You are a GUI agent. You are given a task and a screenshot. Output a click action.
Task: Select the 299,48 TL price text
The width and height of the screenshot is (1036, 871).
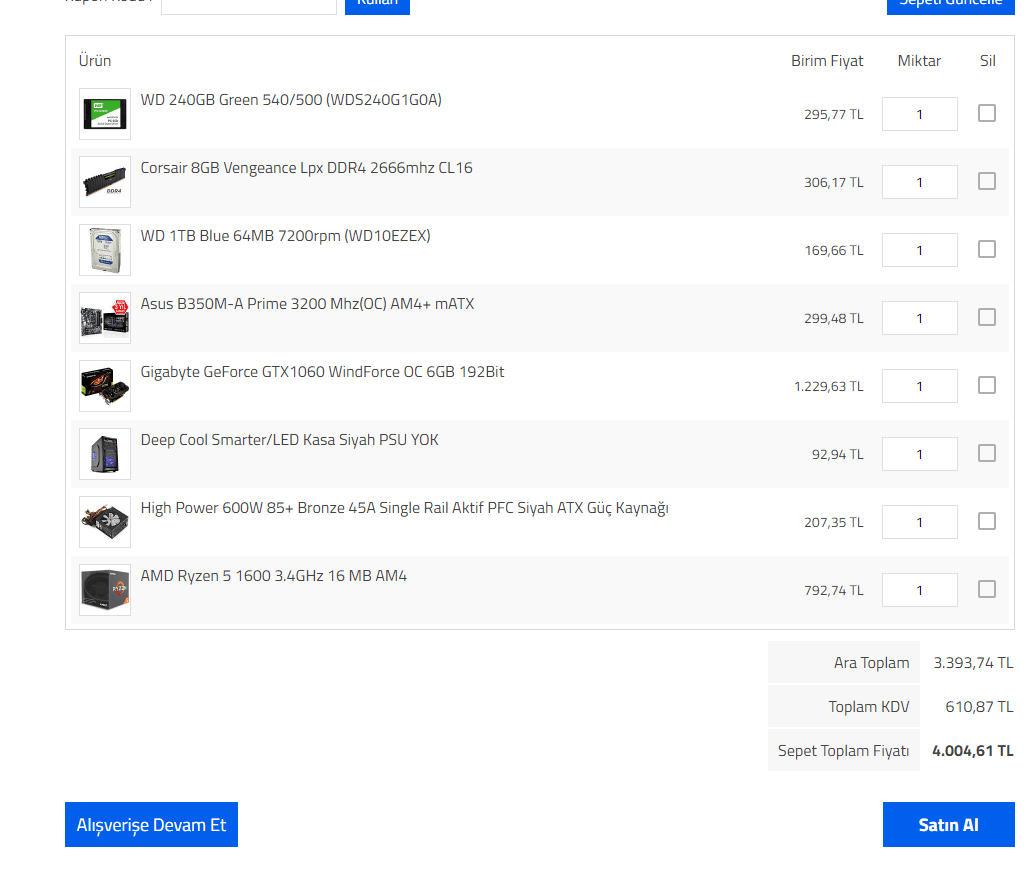click(834, 319)
